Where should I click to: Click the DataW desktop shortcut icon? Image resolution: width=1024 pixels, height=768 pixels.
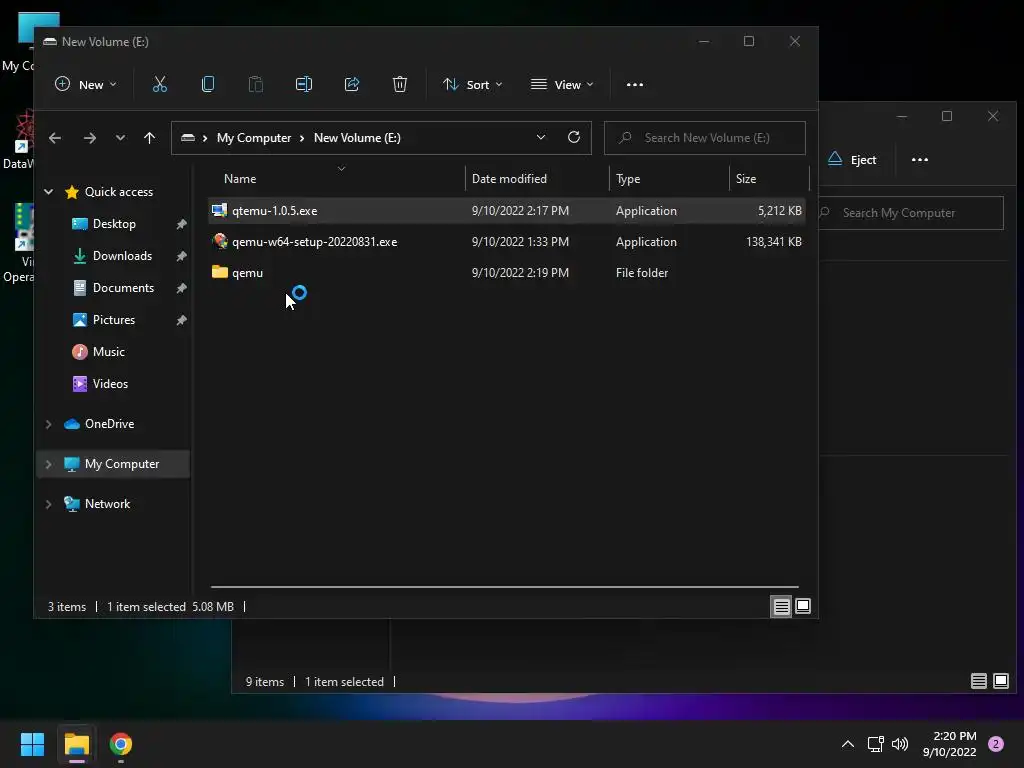[x=20, y=139]
